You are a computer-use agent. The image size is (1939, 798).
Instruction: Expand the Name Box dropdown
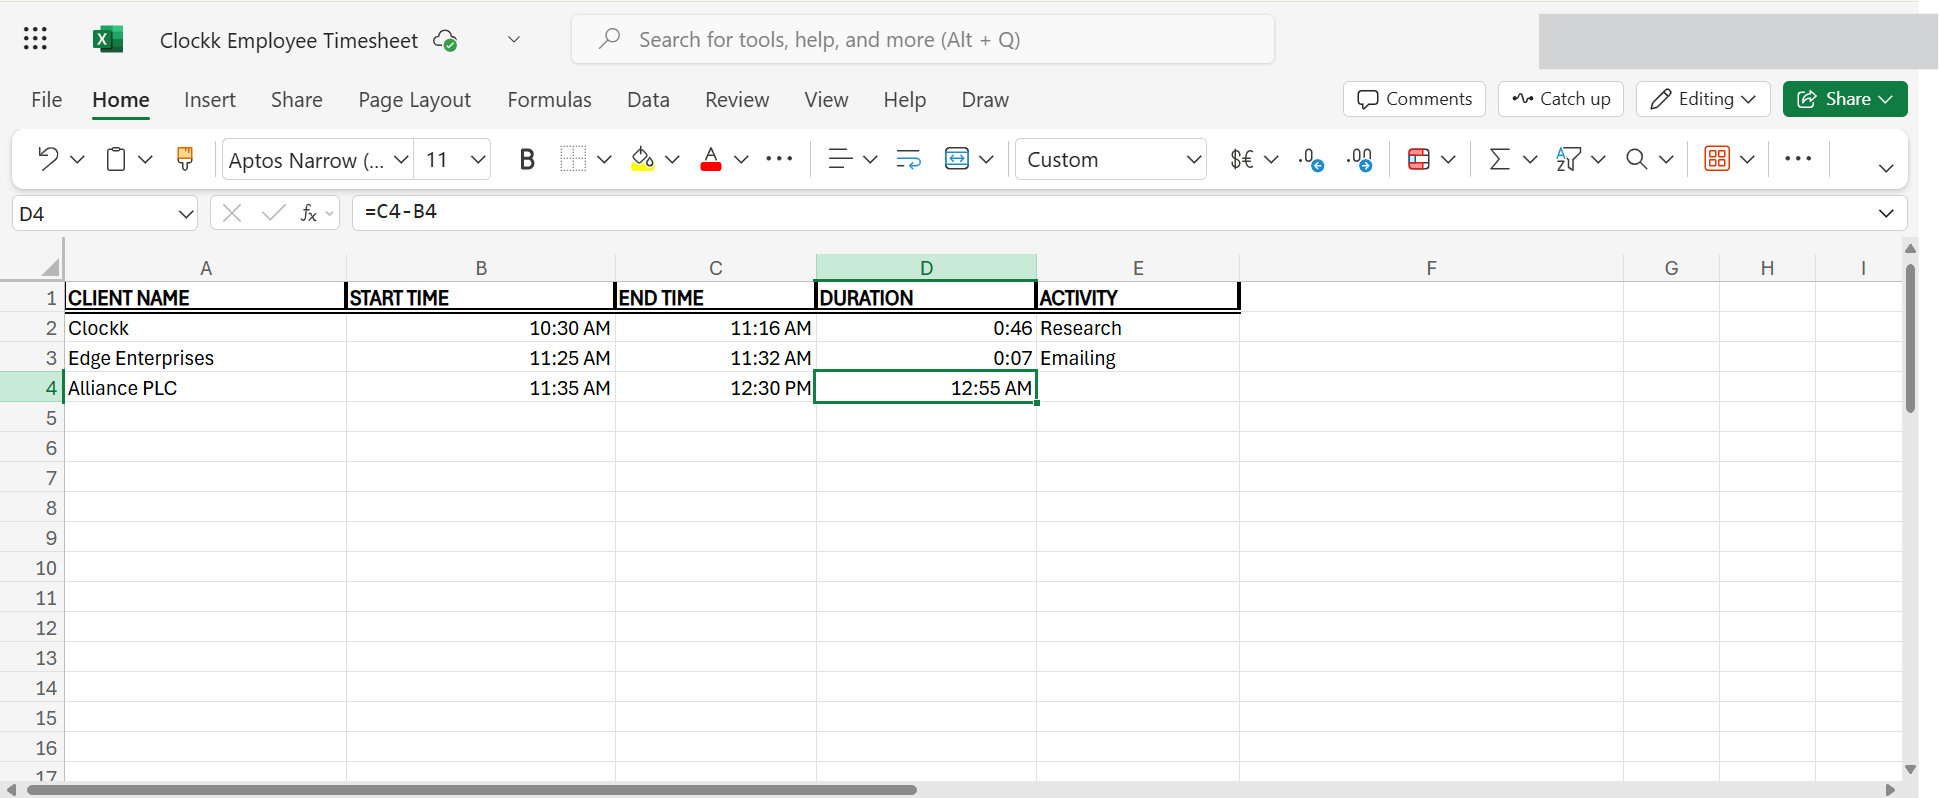click(x=185, y=214)
